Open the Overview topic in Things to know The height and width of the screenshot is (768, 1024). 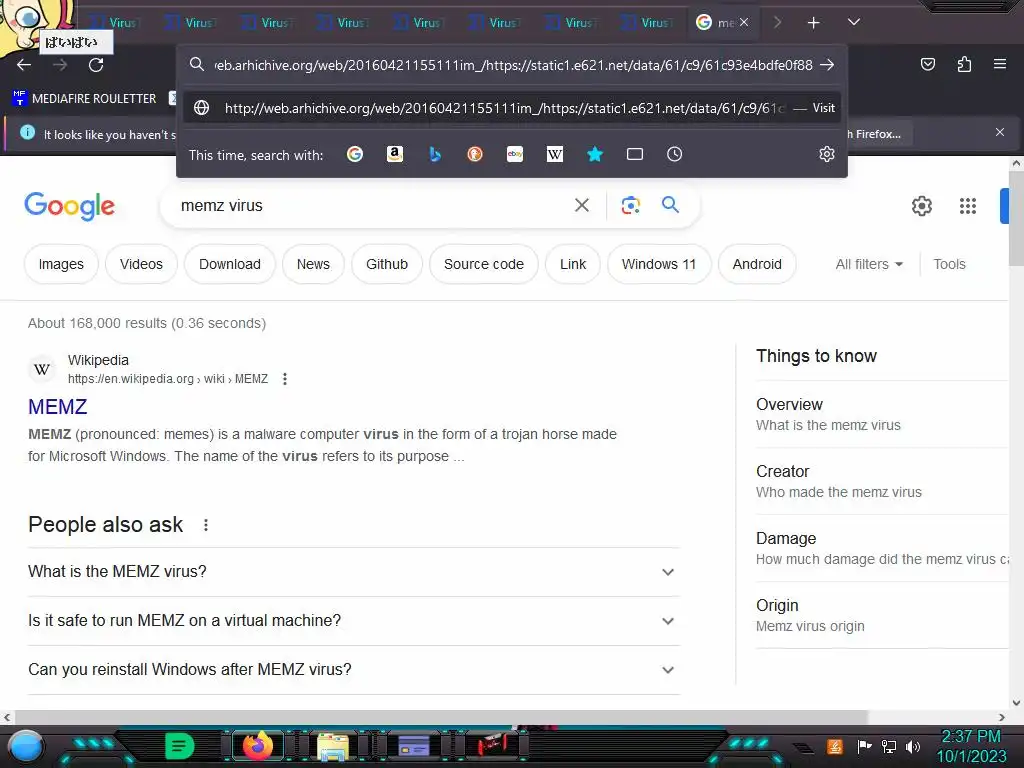[x=882, y=414]
